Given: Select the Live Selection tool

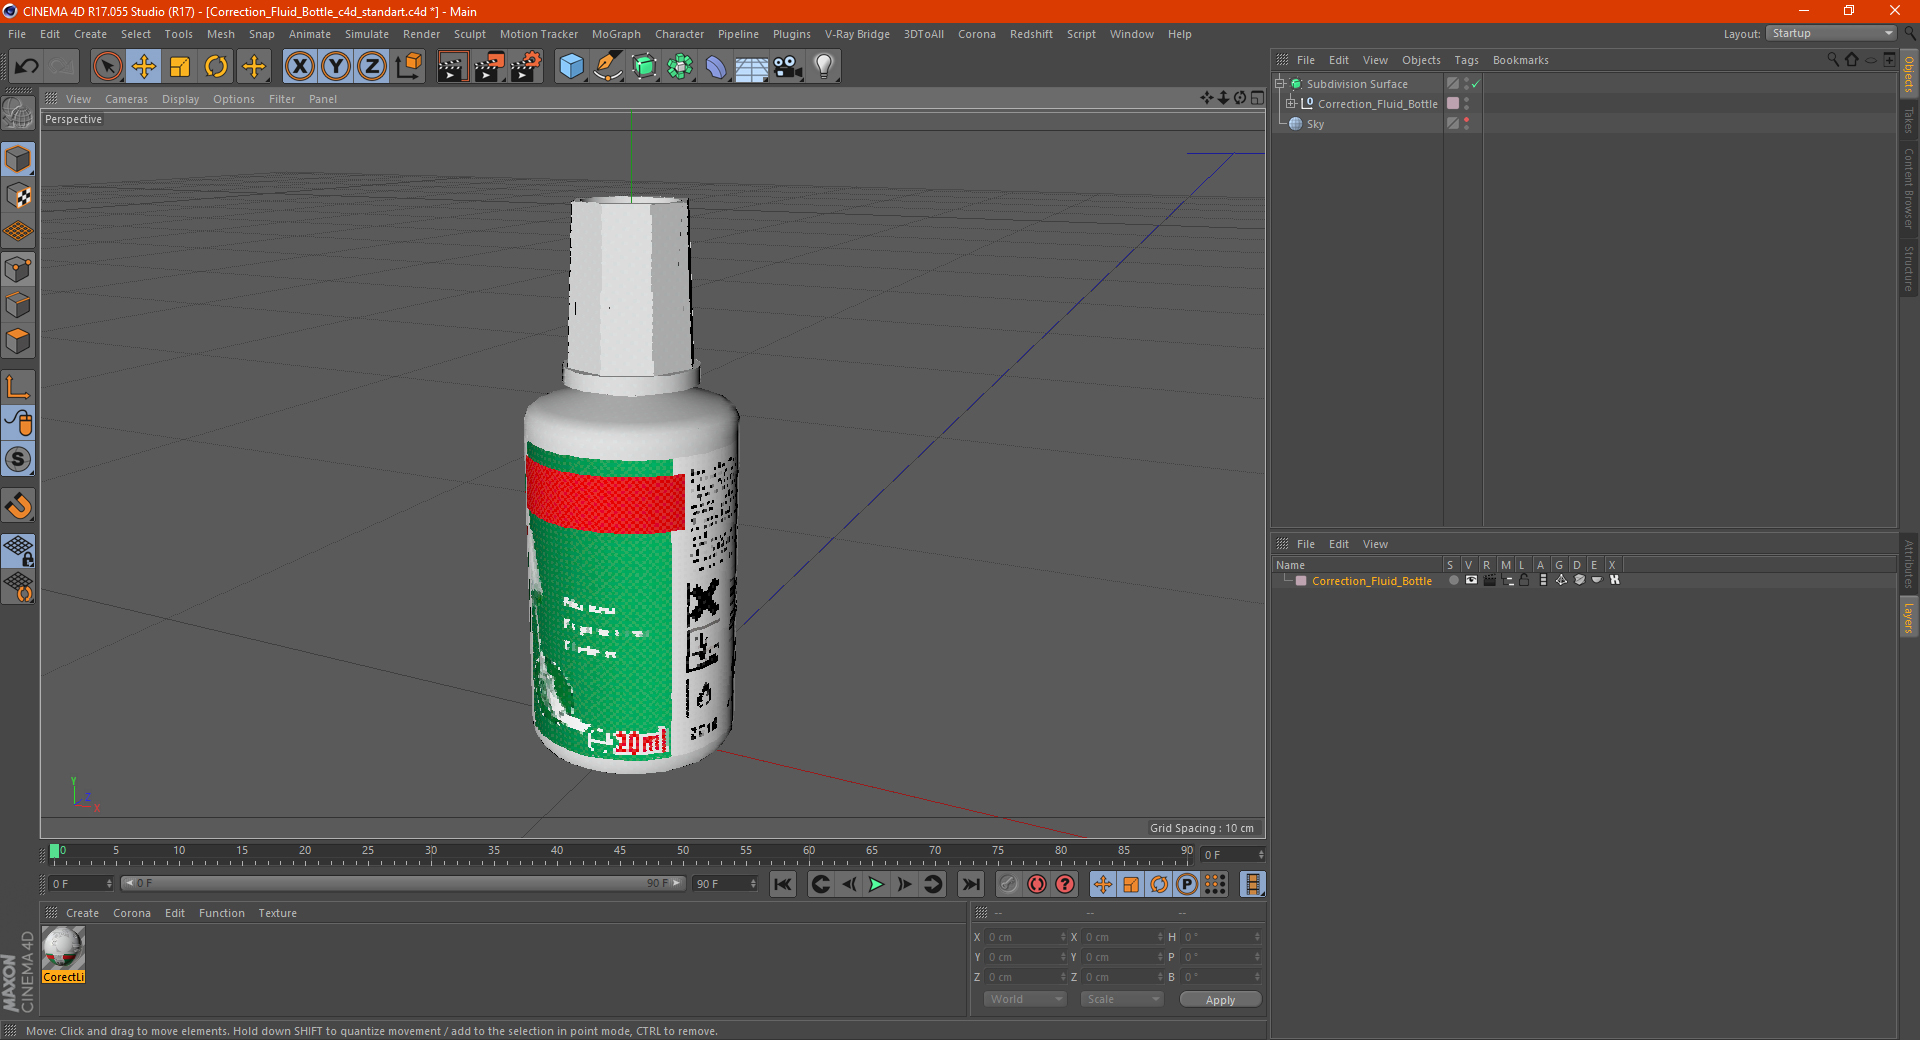Looking at the screenshot, I should coord(107,67).
